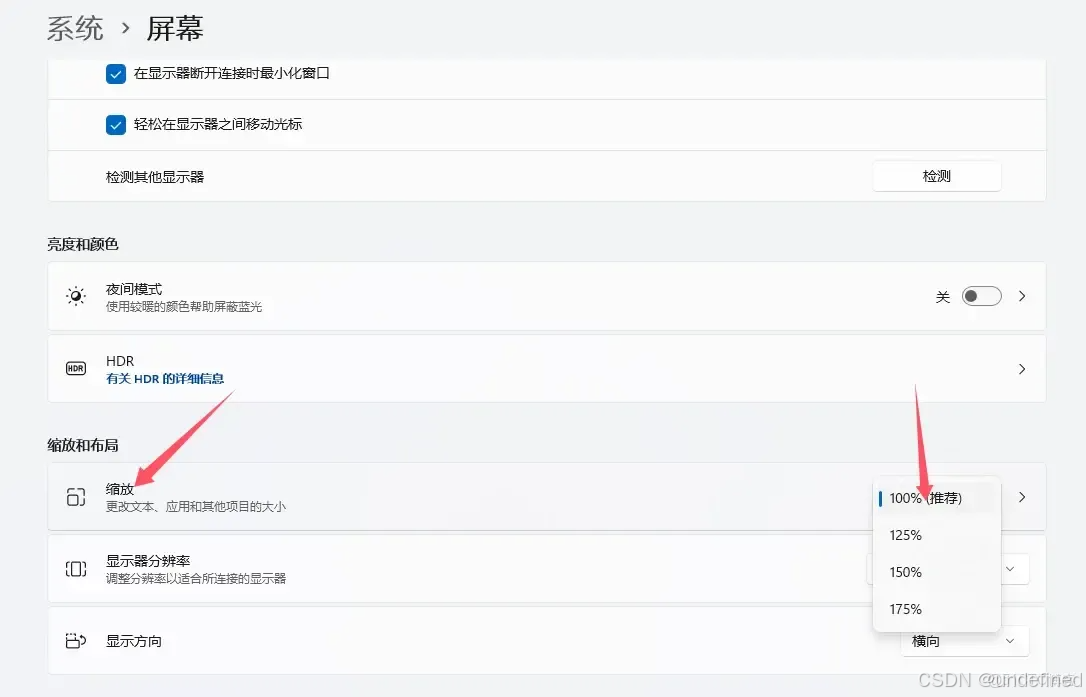1086x697 pixels.
Task: Open HDR settings via chevron arrow
Action: pyautogui.click(x=1021, y=368)
